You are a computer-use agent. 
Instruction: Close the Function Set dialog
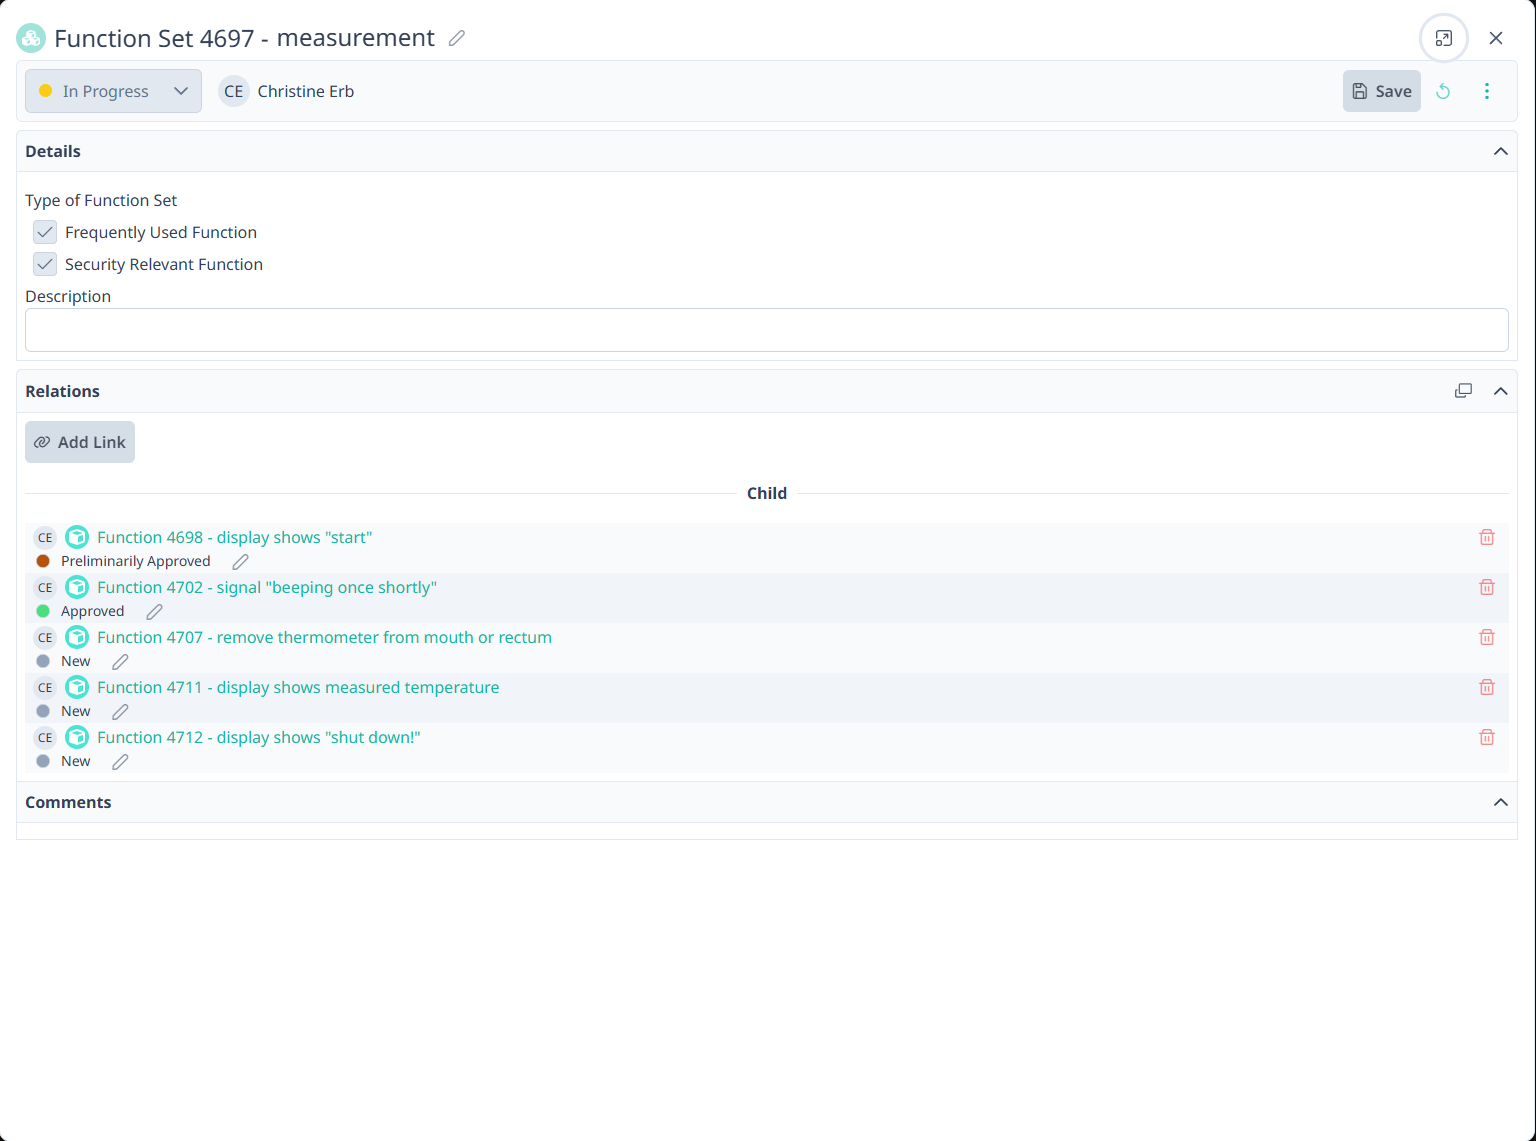[x=1496, y=38]
